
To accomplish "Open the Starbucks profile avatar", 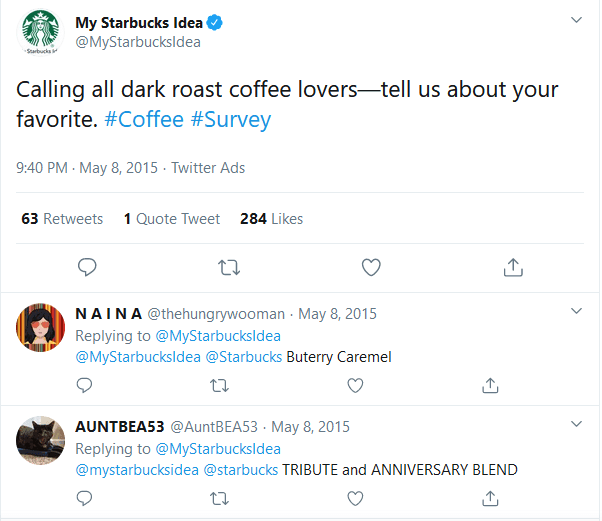I will pos(42,34).
